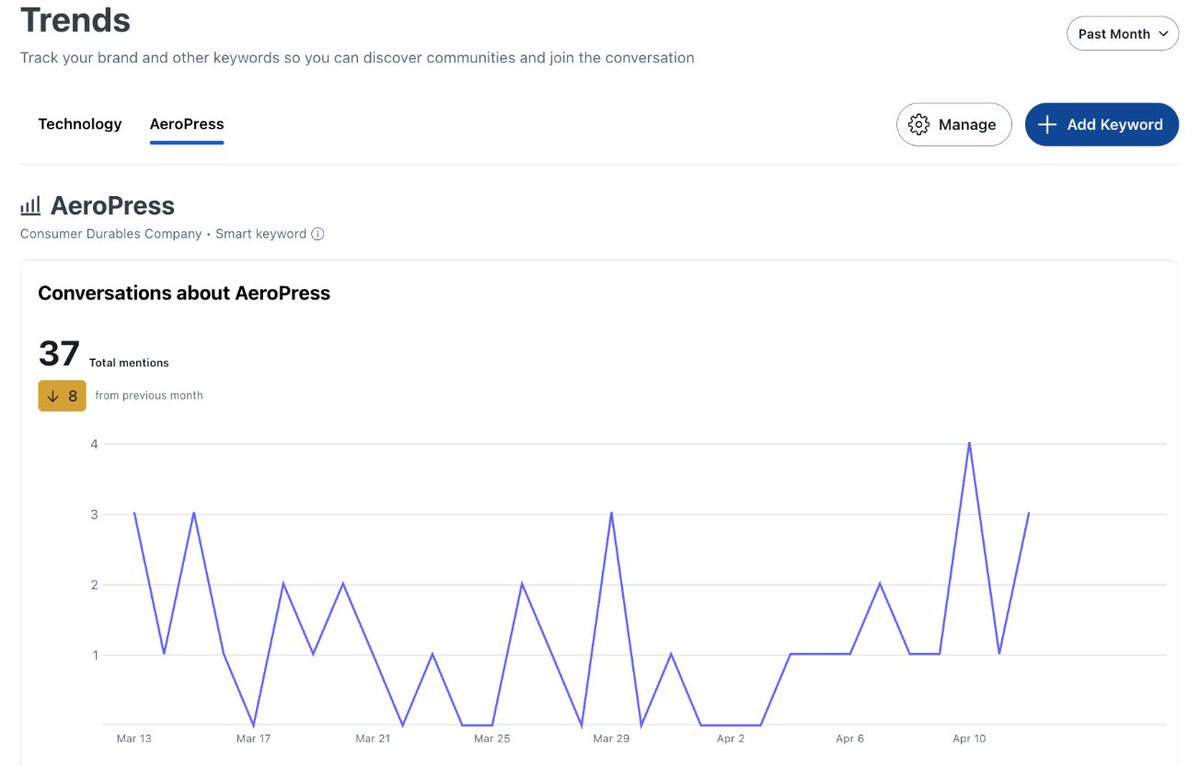This screenshot has width=1200, height=766.
Task: Click the info icon next to Smart keyword
Action: tap(317, 233)
